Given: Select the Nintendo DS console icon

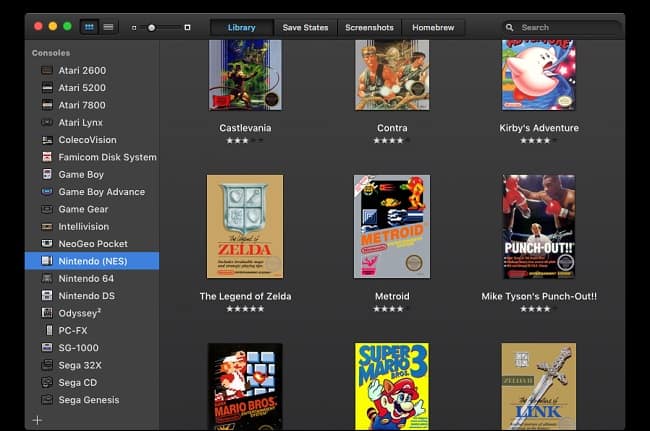Looking at the screenshot, I should tap(47, 296).
